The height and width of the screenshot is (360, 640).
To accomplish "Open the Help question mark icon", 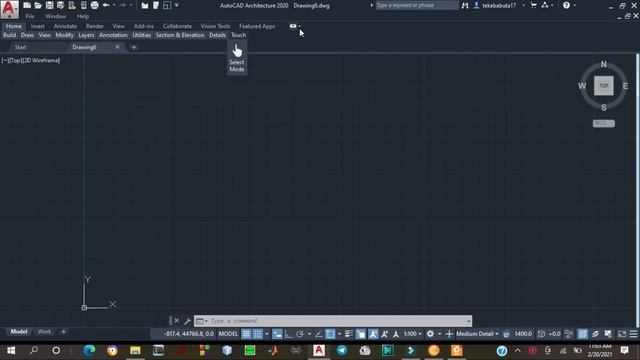I will coord(566,5).
